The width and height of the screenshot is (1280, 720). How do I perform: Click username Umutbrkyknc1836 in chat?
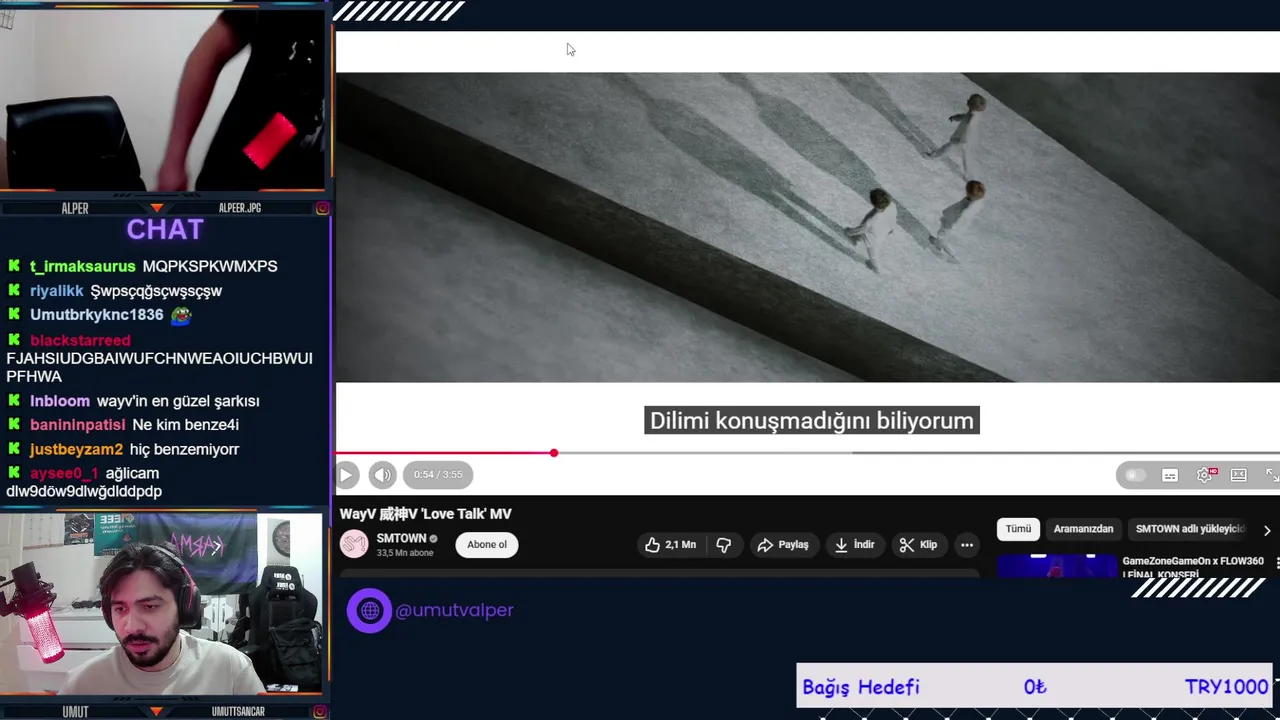coord(96,315)
